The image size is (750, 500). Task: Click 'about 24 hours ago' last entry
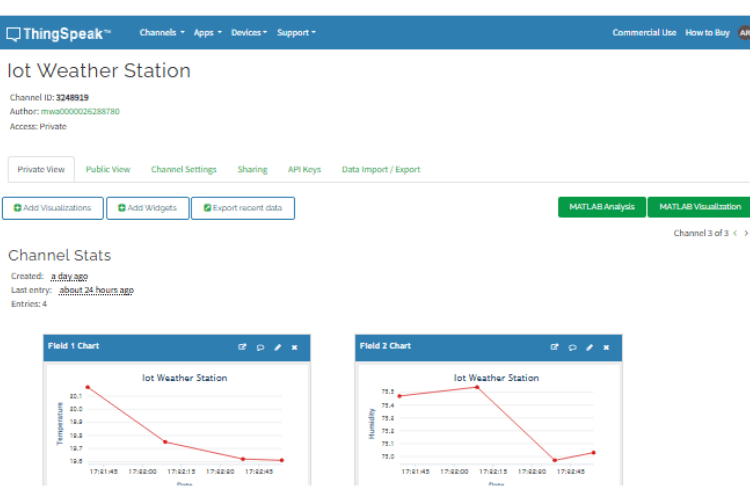pyautogui.click(x=96, y=290)
